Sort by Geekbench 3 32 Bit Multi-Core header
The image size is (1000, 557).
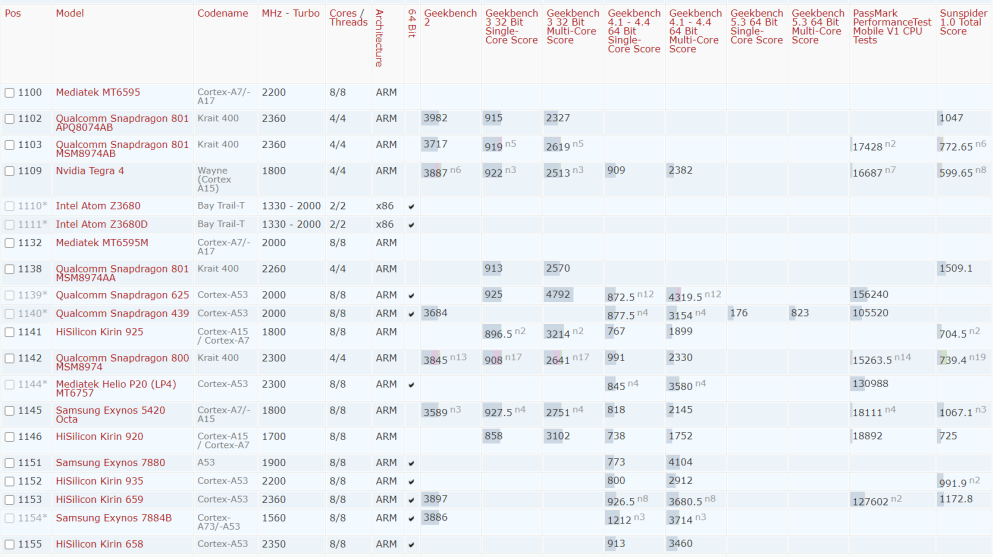point(573,27)
